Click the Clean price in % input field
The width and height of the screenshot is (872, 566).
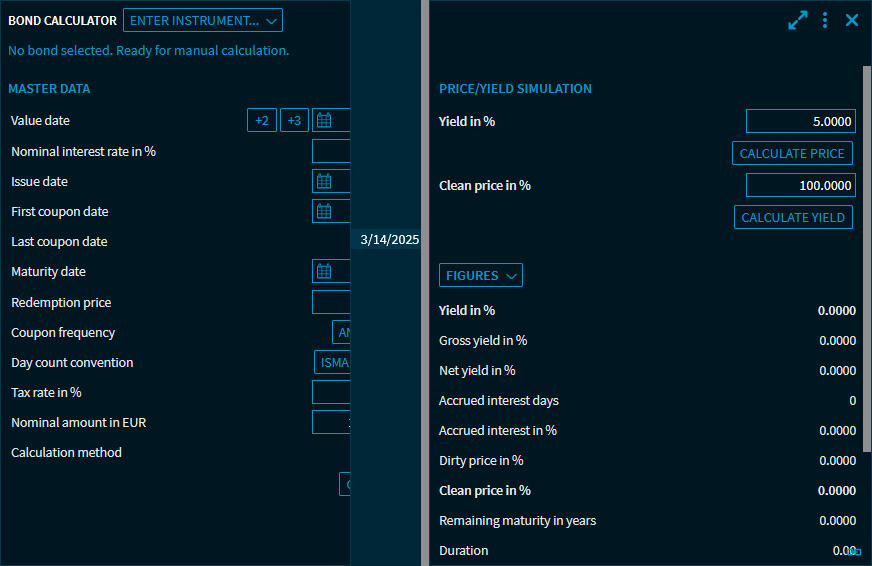tap(800, 185)
